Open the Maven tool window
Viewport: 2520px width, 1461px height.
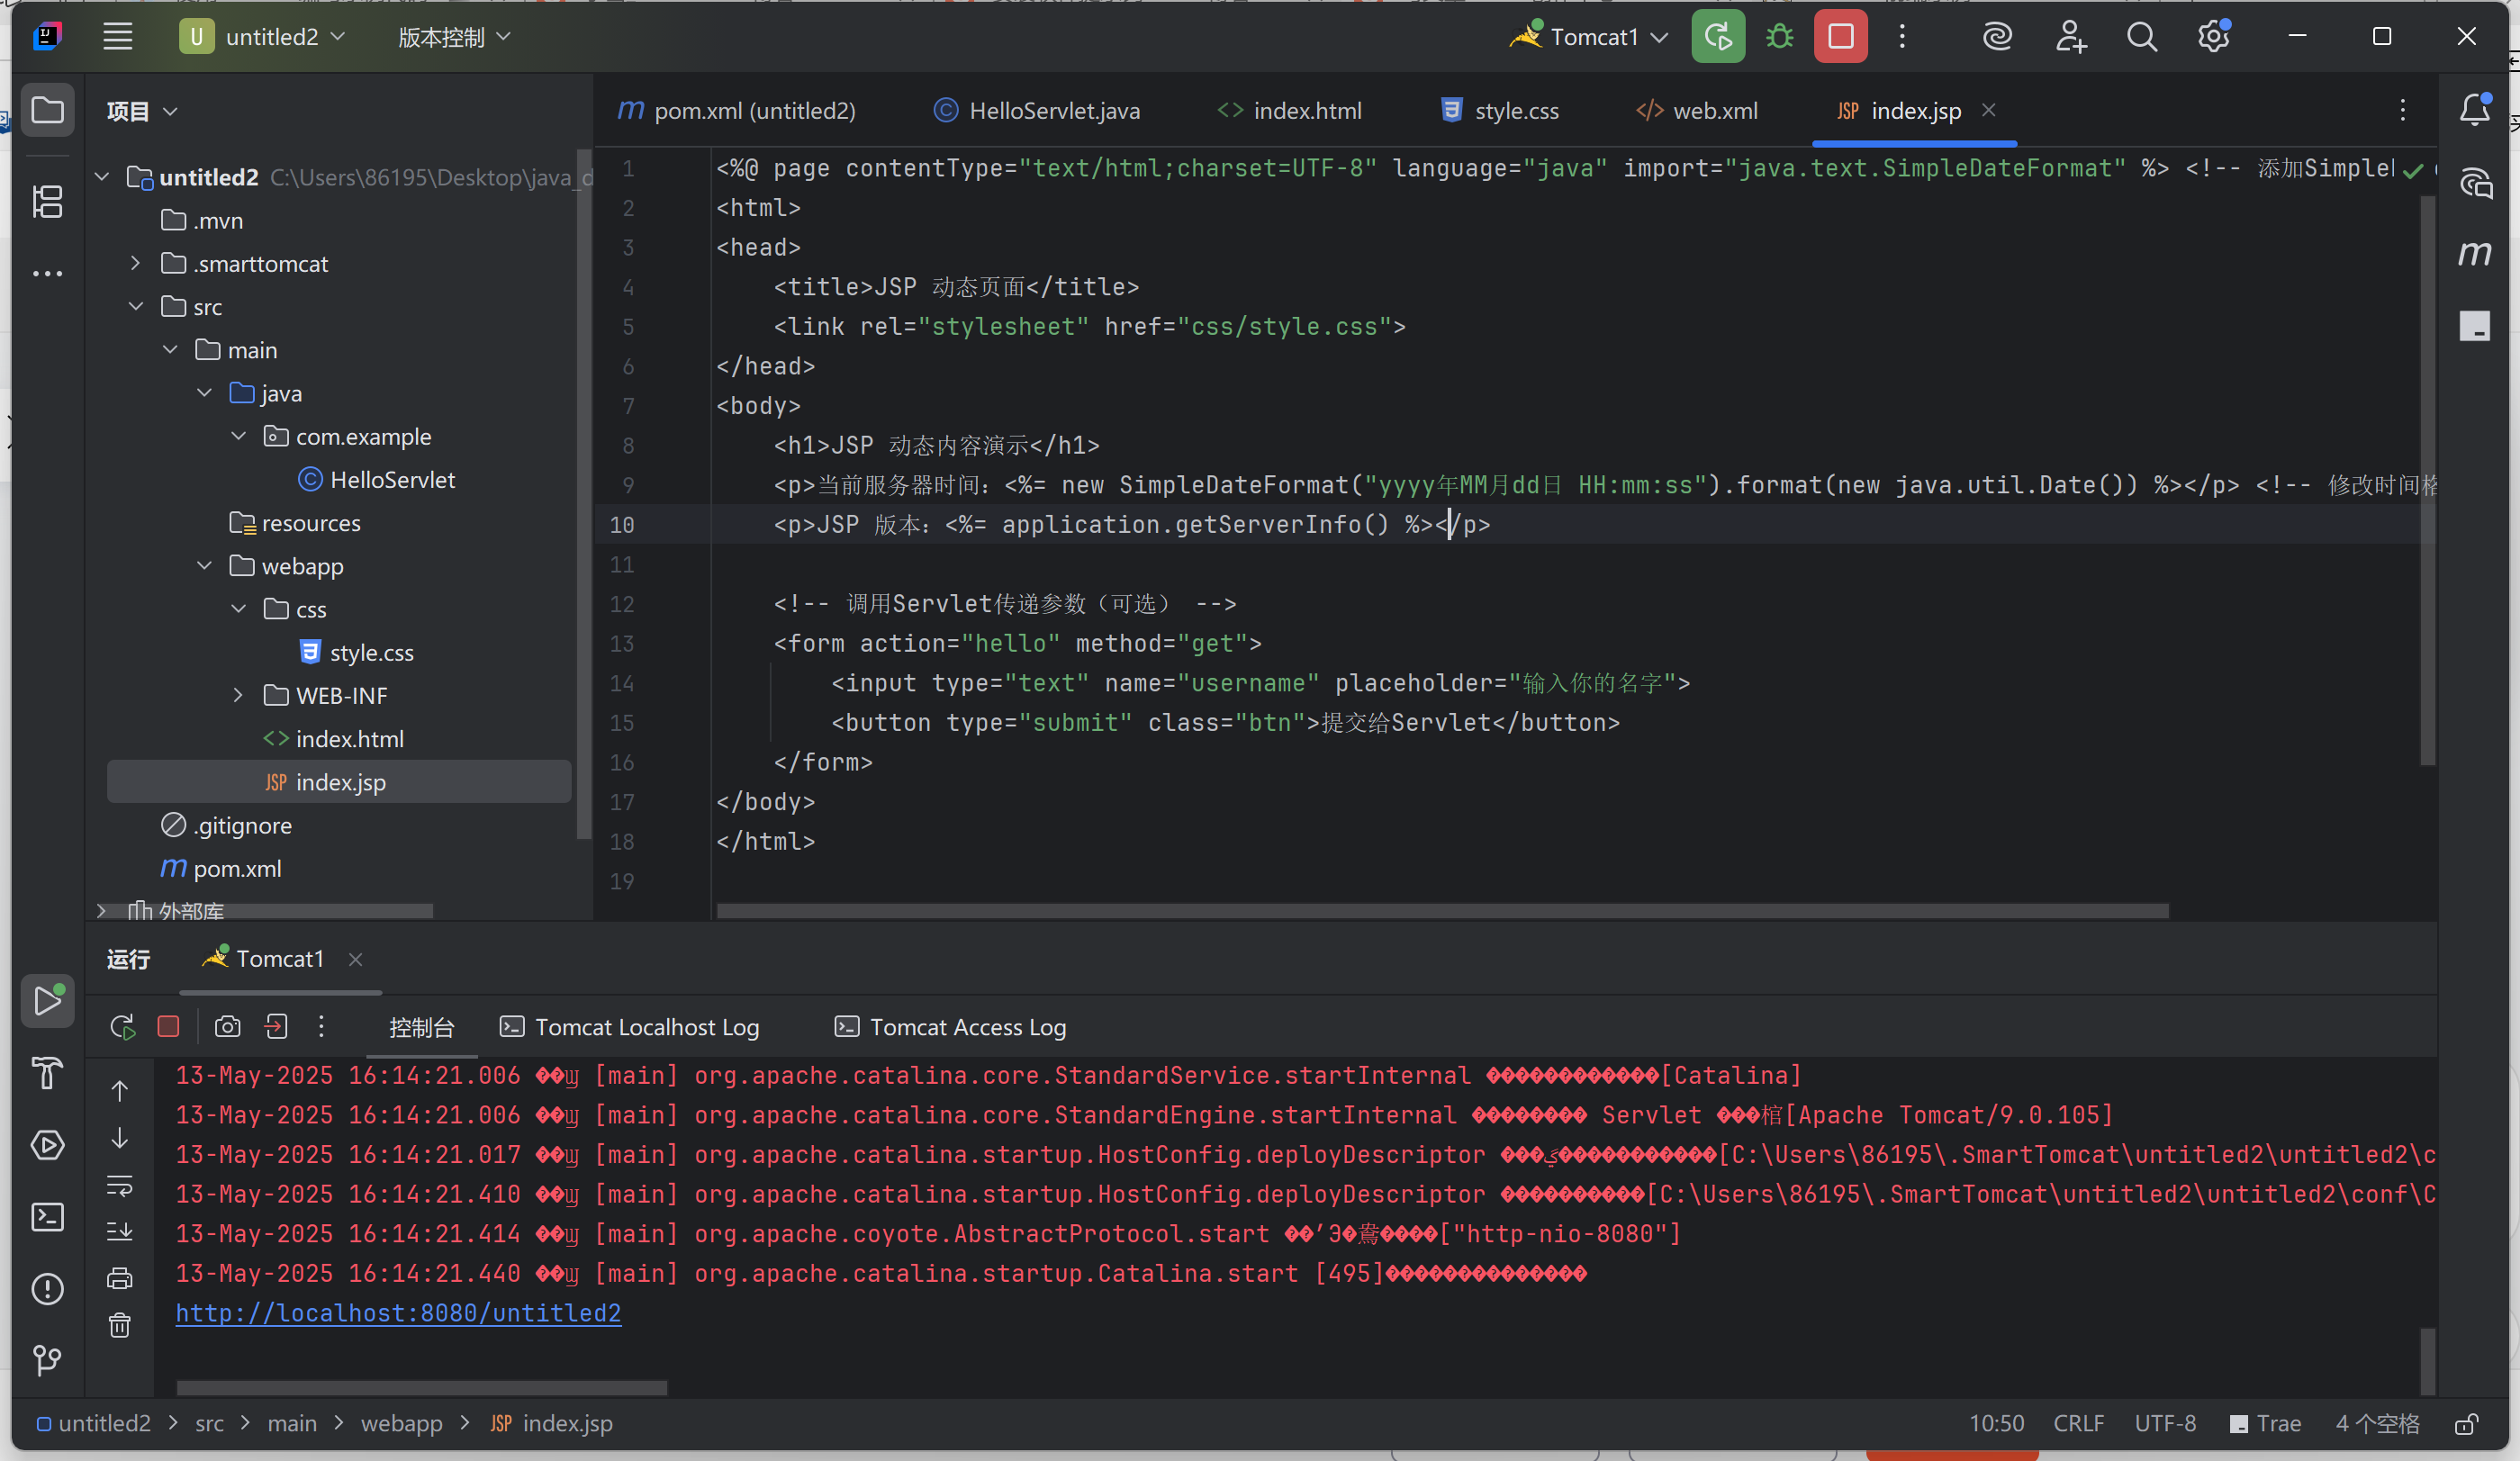click(x=2475, y=253)
